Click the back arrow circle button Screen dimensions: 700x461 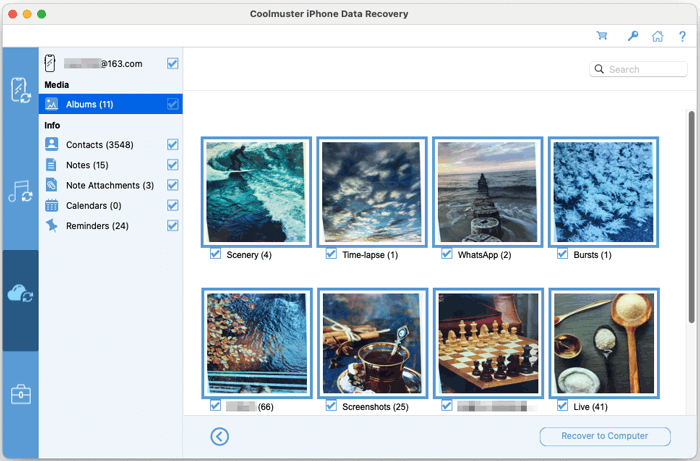220,436
